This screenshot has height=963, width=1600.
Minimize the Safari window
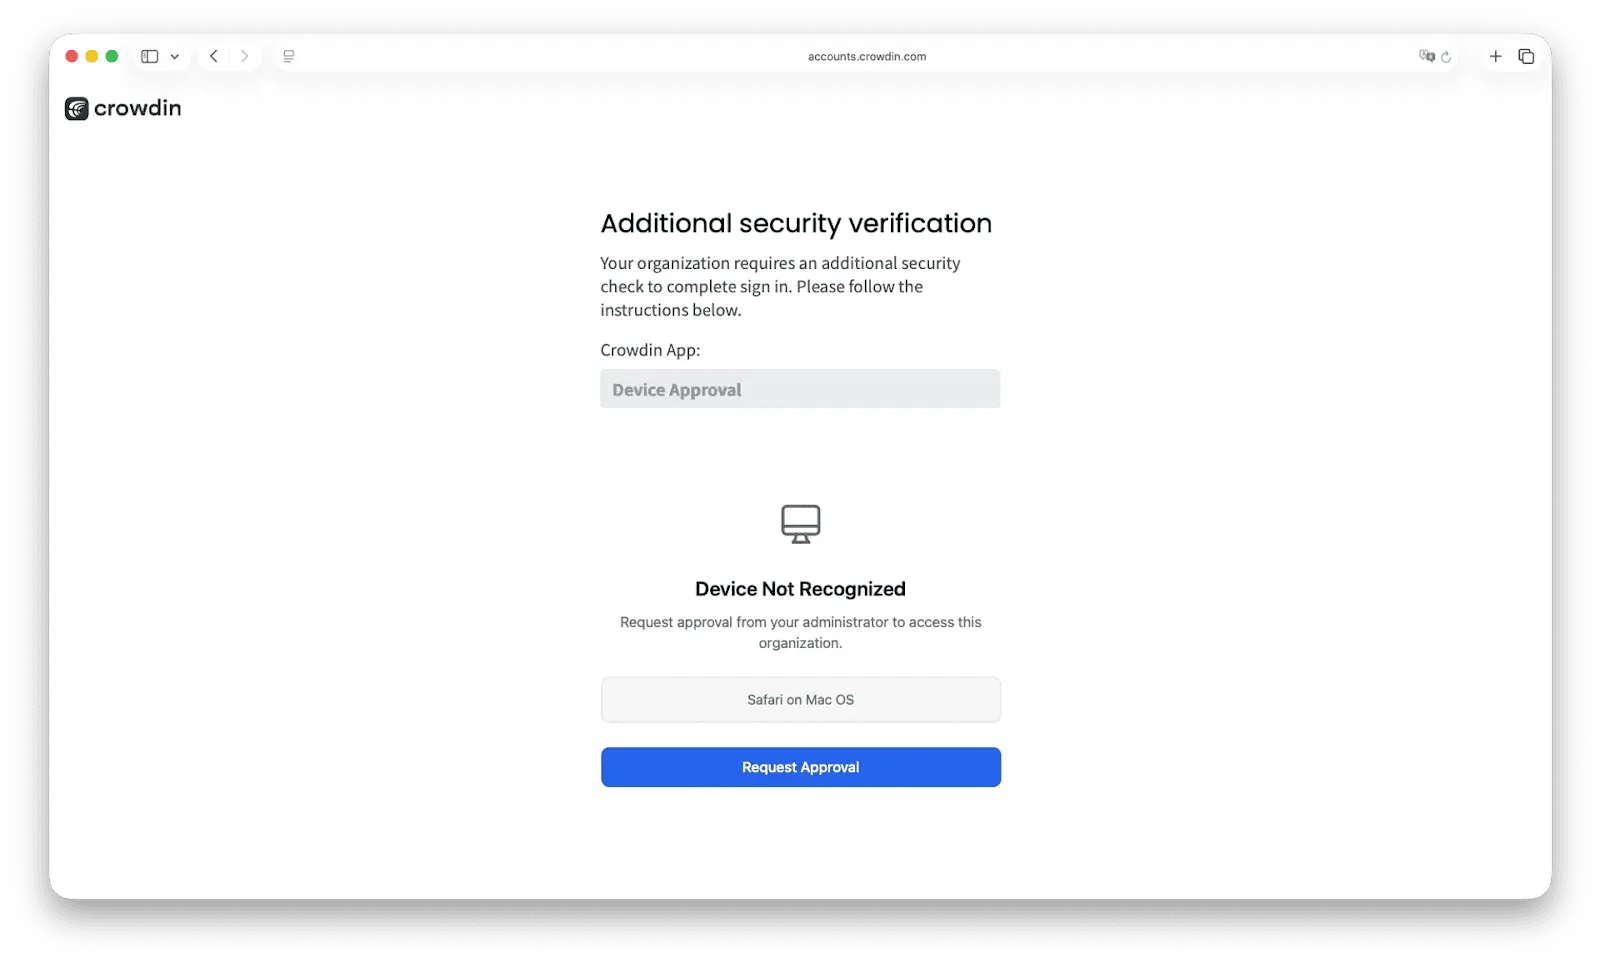coord(91,56)
